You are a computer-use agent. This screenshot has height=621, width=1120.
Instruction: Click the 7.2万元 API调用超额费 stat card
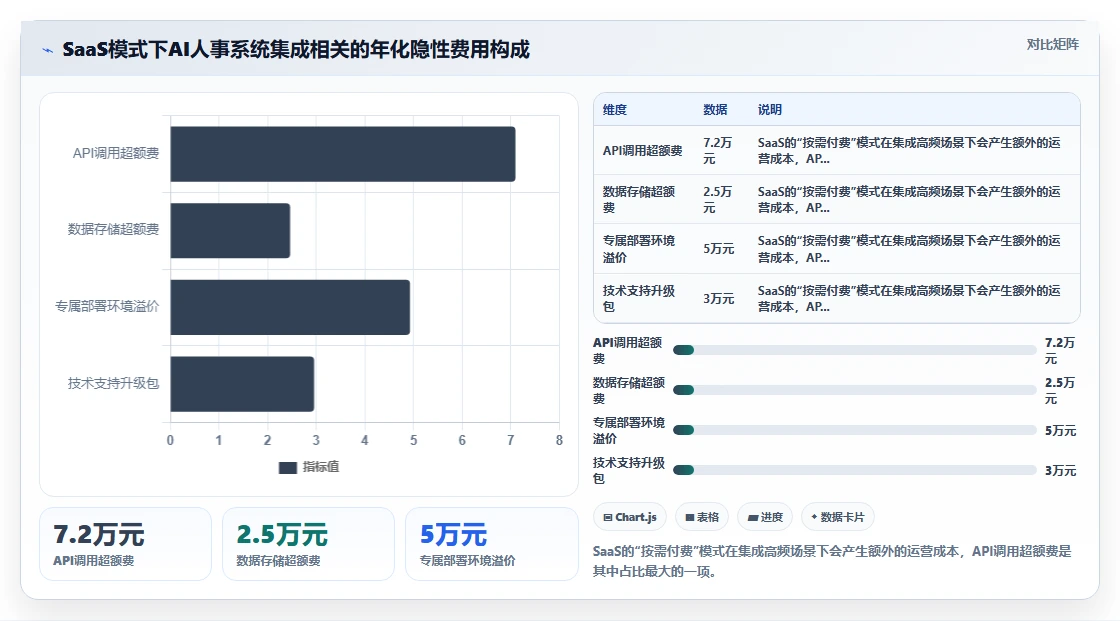pyautogui.click(x=125, y=544)
